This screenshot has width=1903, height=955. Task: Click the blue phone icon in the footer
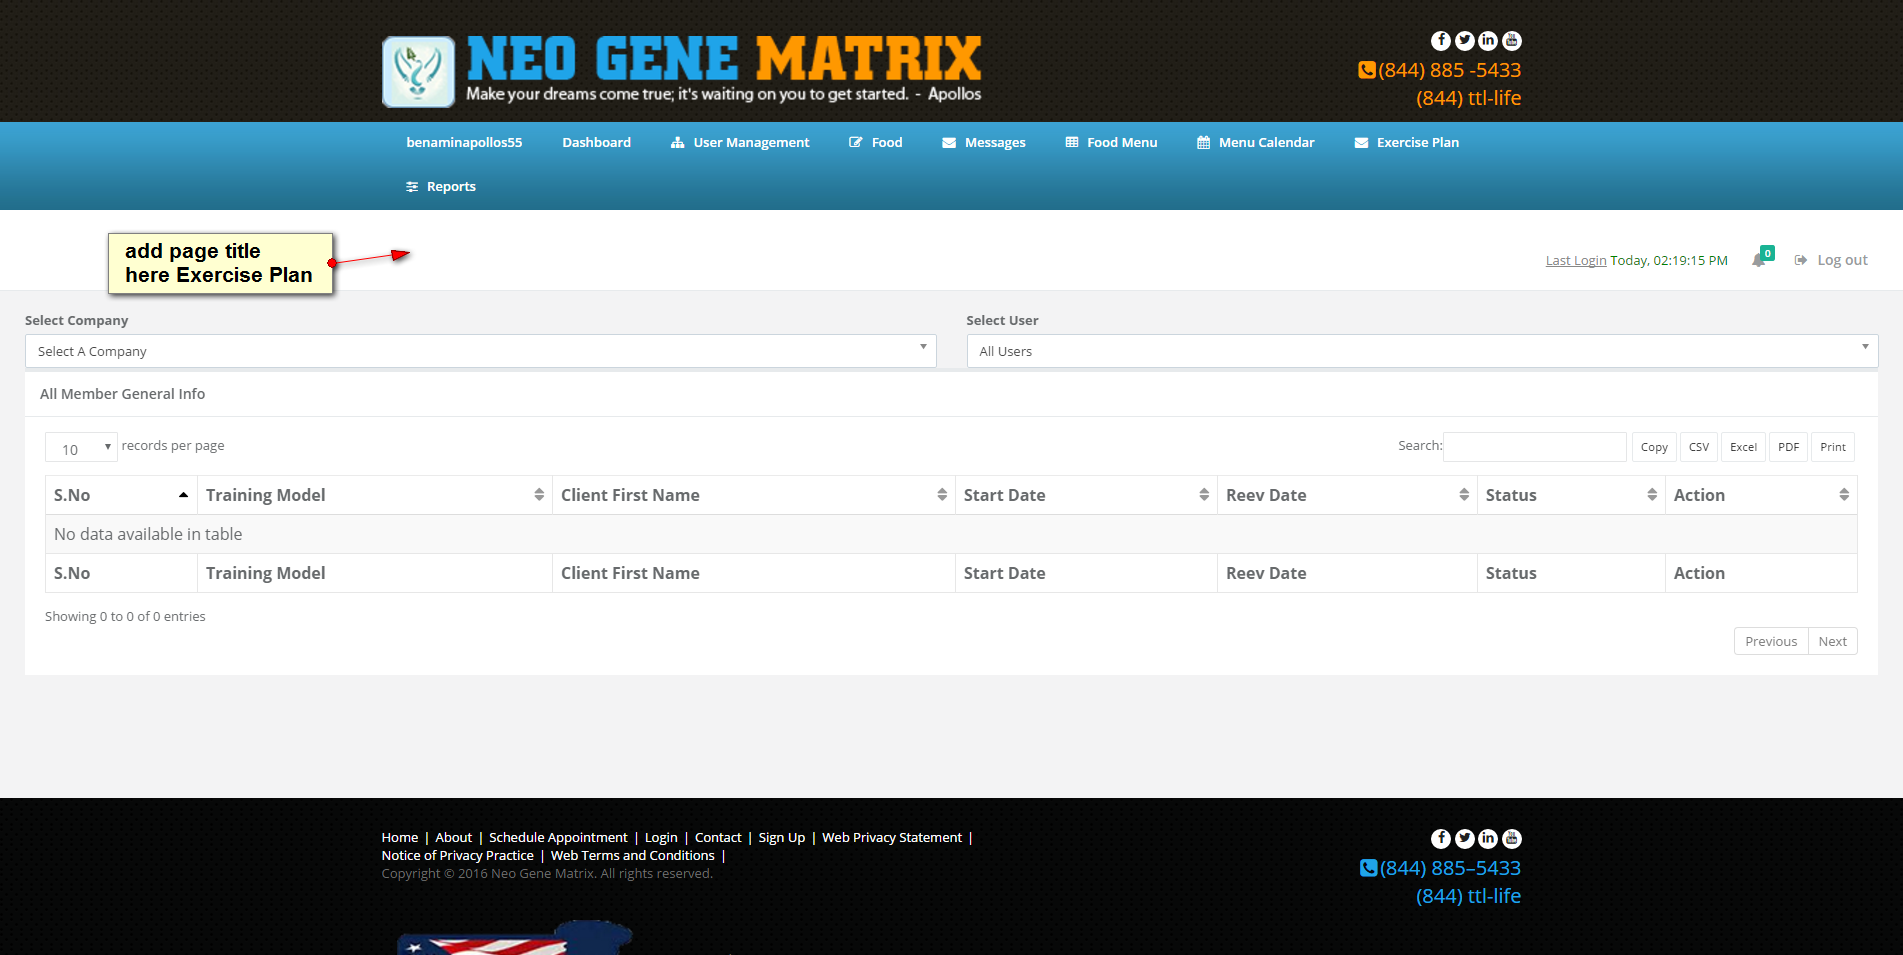click(x=1369, y=868)
